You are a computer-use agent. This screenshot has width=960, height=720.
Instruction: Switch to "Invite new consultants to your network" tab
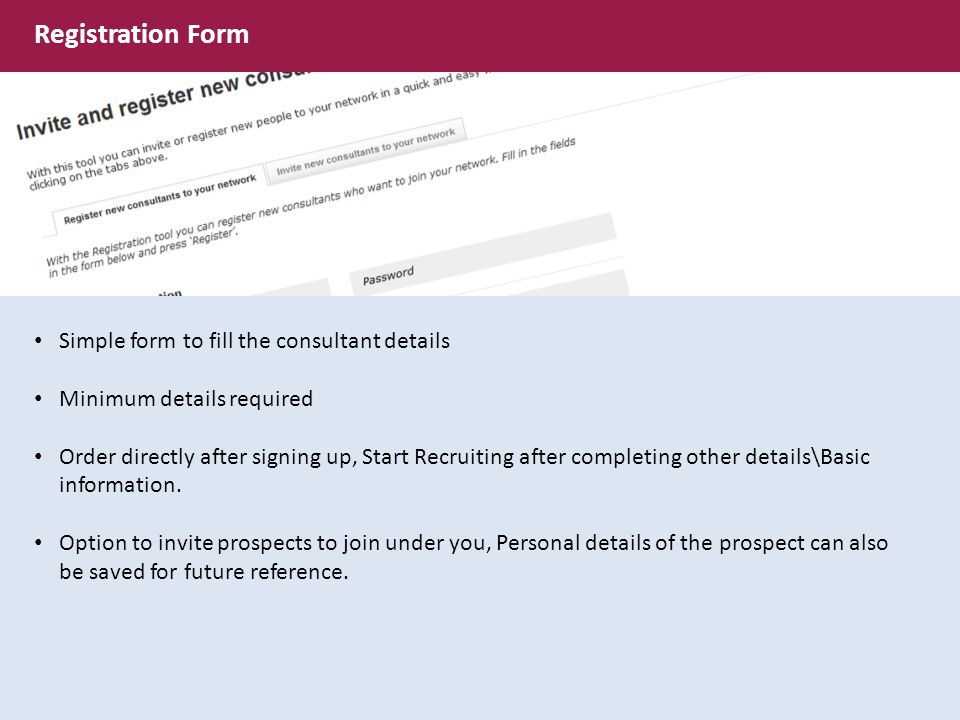point(366,151)
